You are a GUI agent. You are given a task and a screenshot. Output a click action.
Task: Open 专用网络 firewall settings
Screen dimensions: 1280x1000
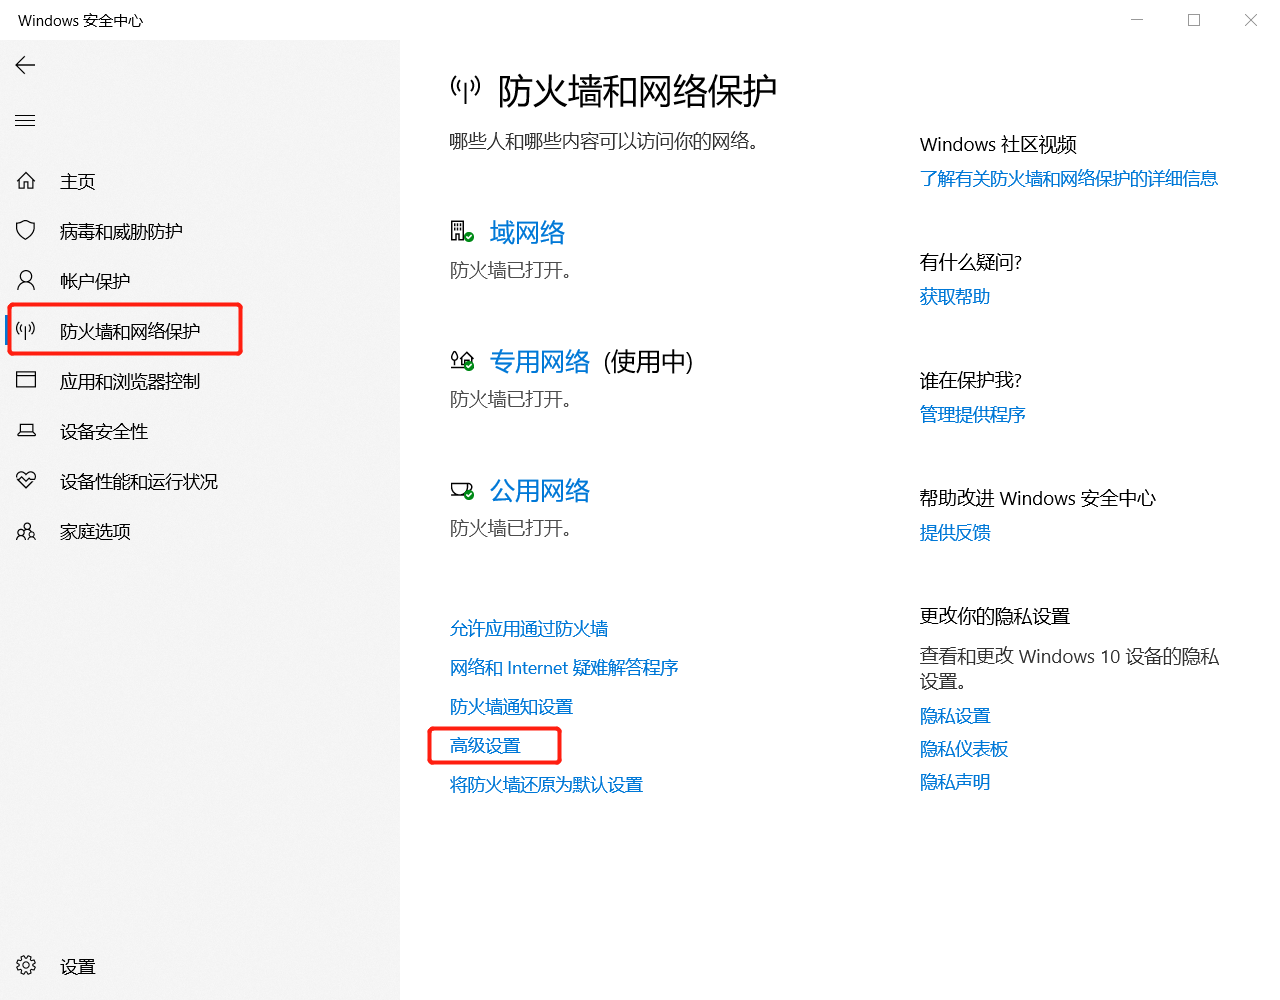539,362
